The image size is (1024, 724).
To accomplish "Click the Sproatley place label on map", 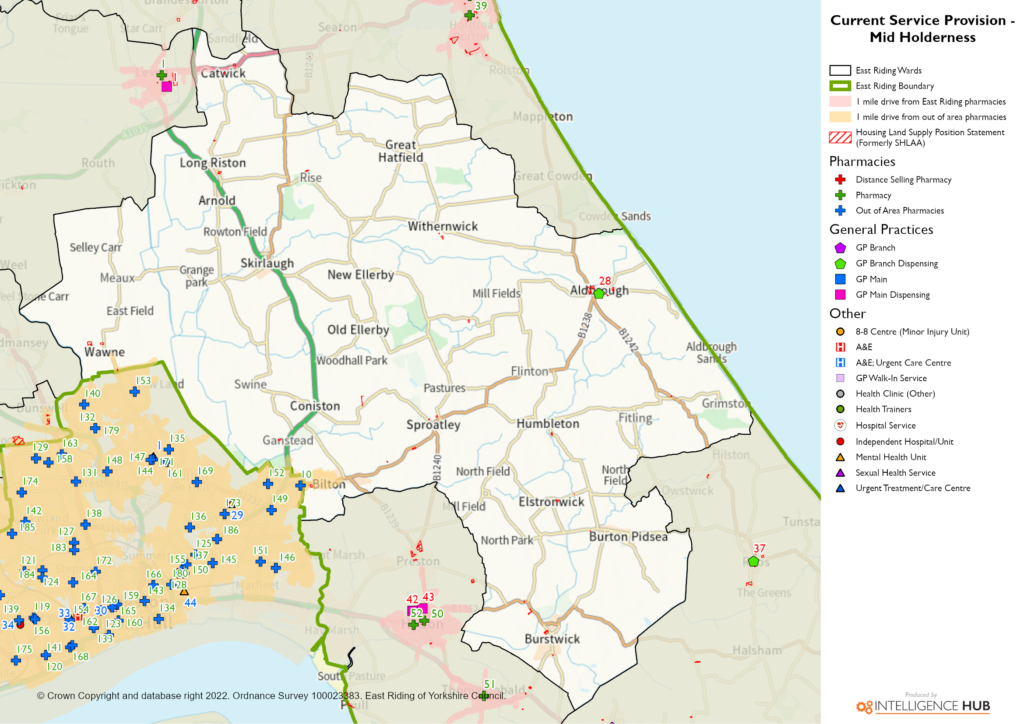I will pyautogui.click(x=433, y=426).
